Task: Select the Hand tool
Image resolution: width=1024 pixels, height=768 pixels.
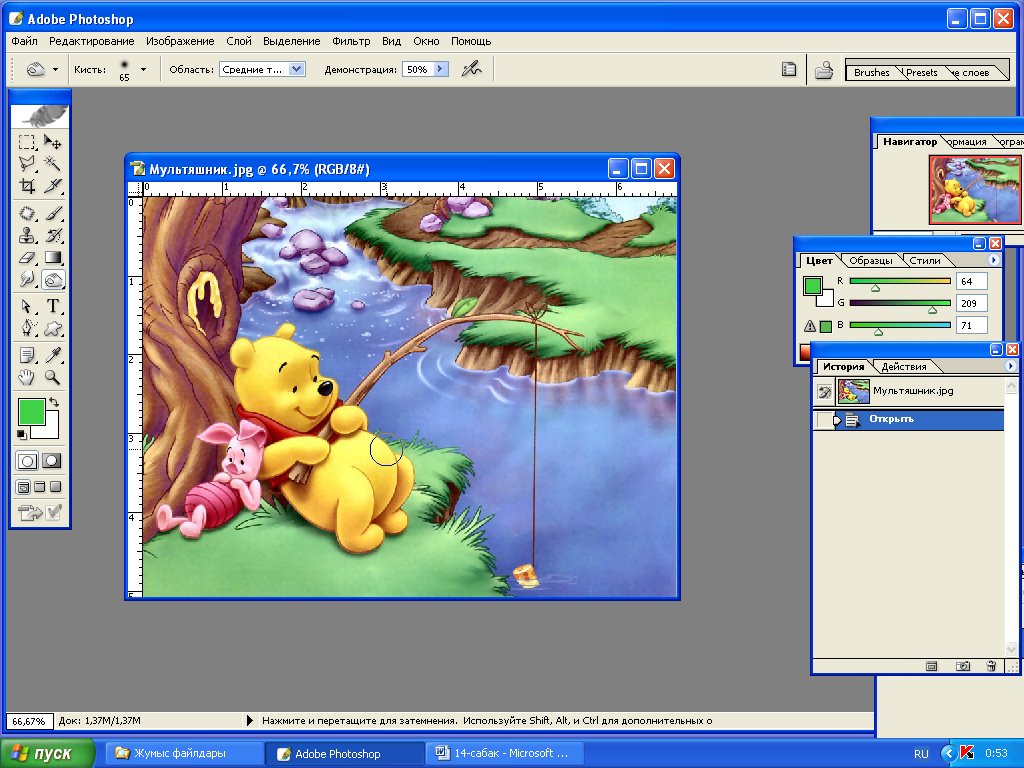Action: pyautogui.click(x=27, y=377)
